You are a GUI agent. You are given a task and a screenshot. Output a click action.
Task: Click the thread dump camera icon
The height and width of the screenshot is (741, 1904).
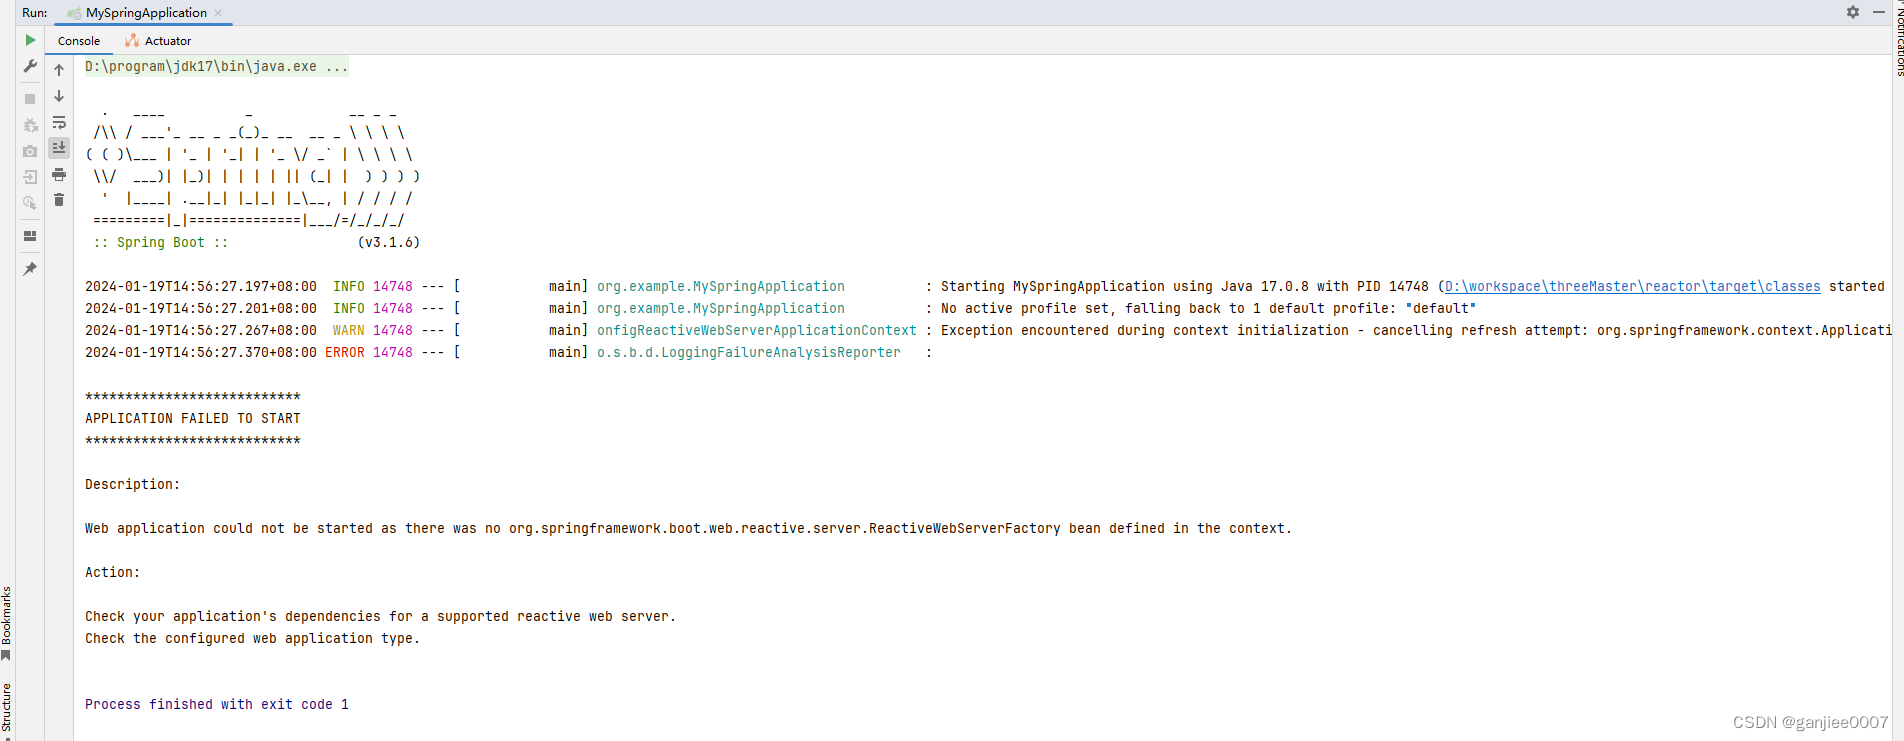[x=30, y=151]
